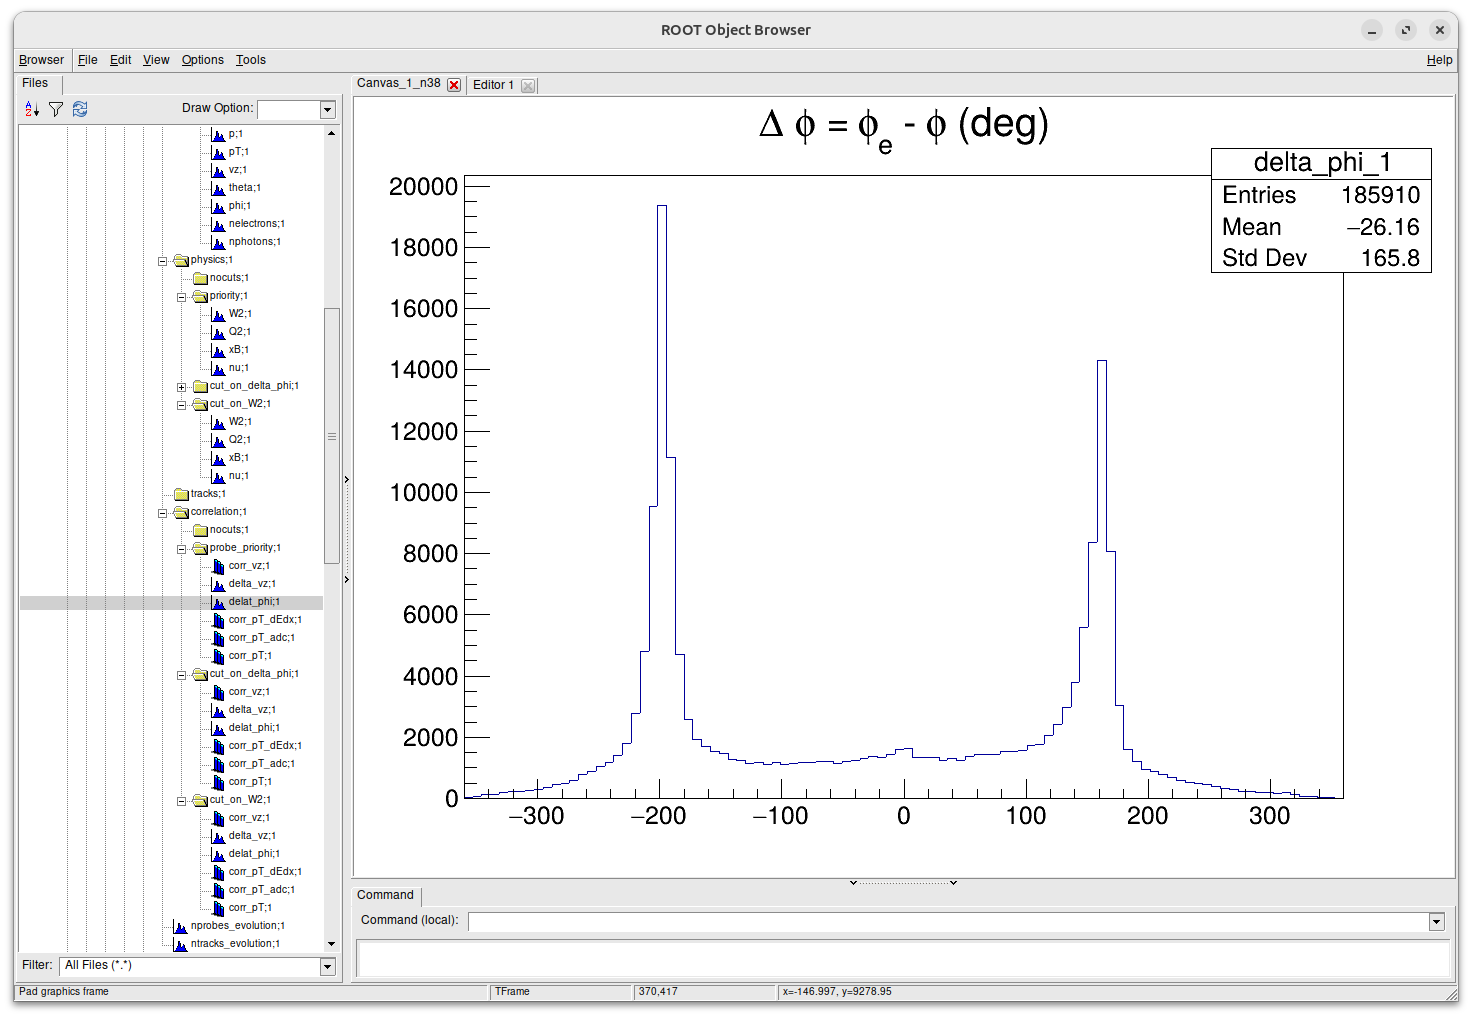
Task: Click nocuts;1 folder icon under physics
Action: click(x=200, y=278)
